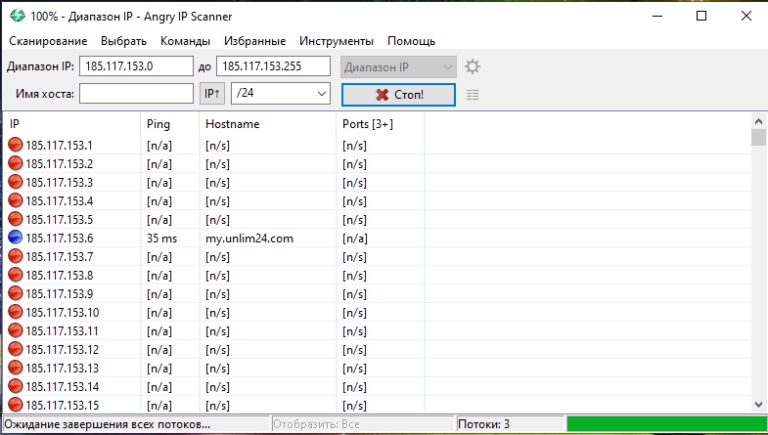The height and width of the screenshot is (435, 768).
Task: Click red status icon for 185.117.153.13
Action: pyautogui.click(x=16, y=368)
